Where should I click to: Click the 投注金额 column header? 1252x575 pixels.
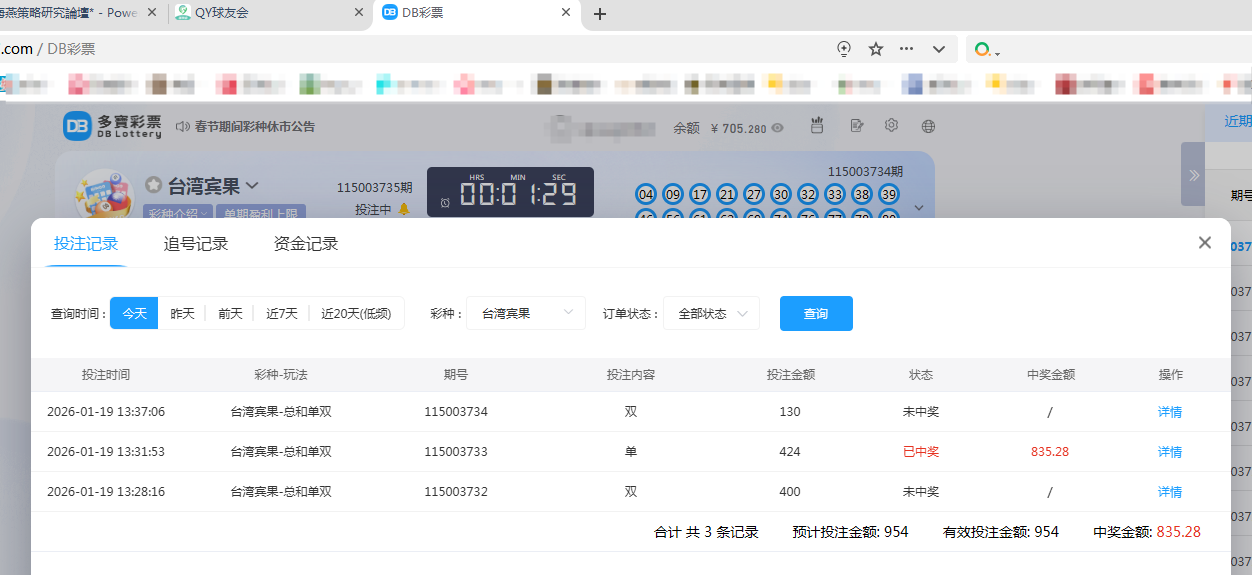[791, 375]
